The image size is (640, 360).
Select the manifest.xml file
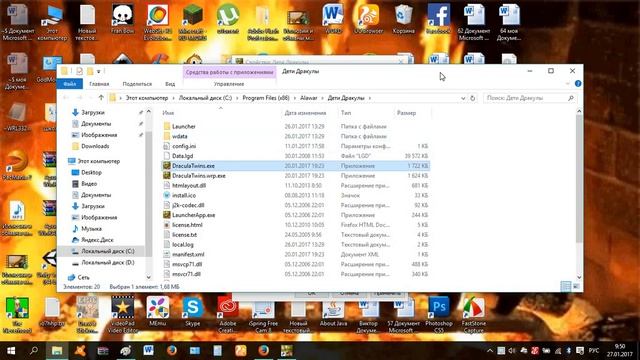click(x=188, y=254)
